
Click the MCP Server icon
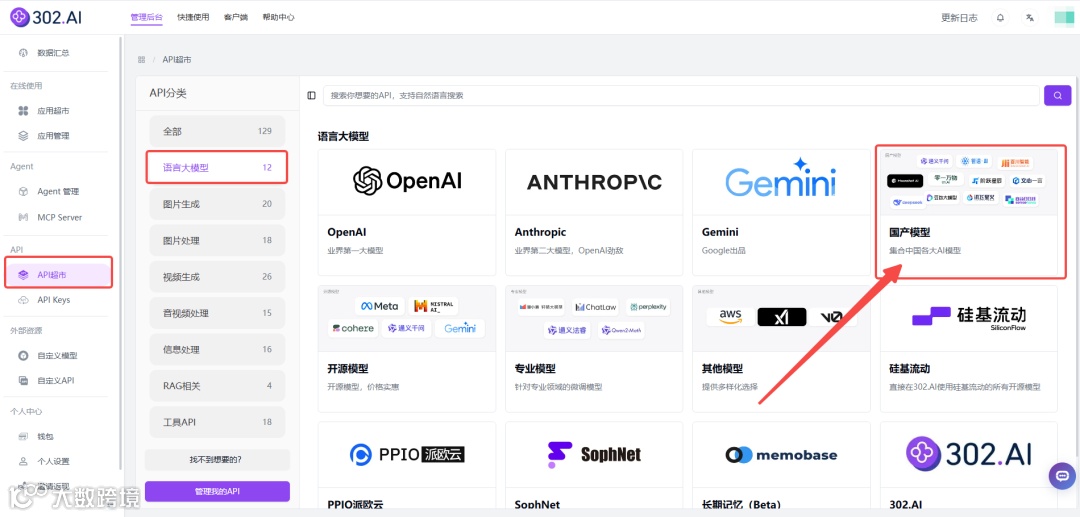coord(23,218)
